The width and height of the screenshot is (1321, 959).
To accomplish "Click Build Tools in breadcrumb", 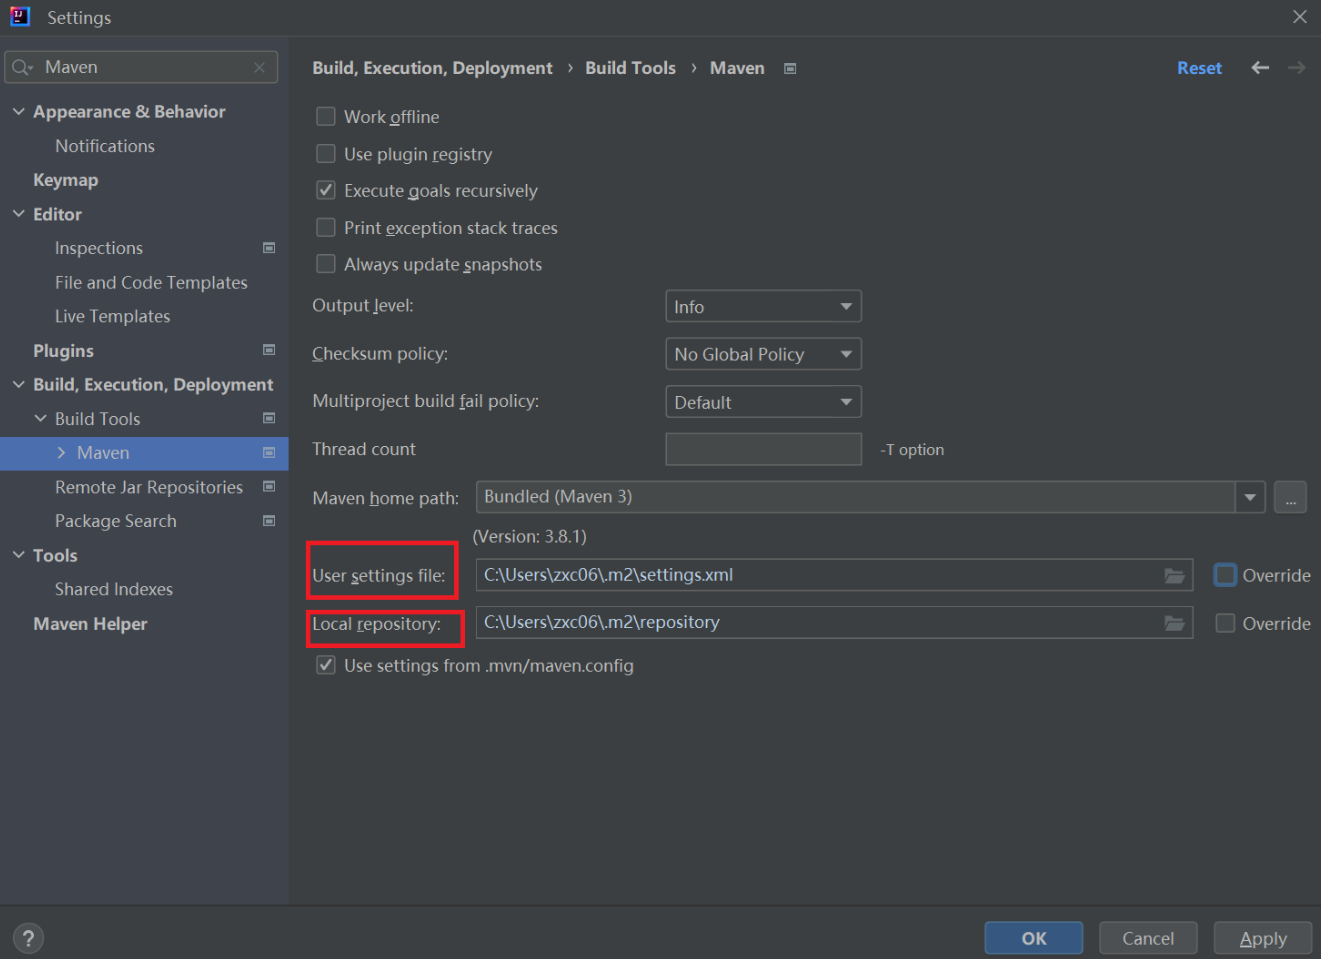I will click(630, 68).
